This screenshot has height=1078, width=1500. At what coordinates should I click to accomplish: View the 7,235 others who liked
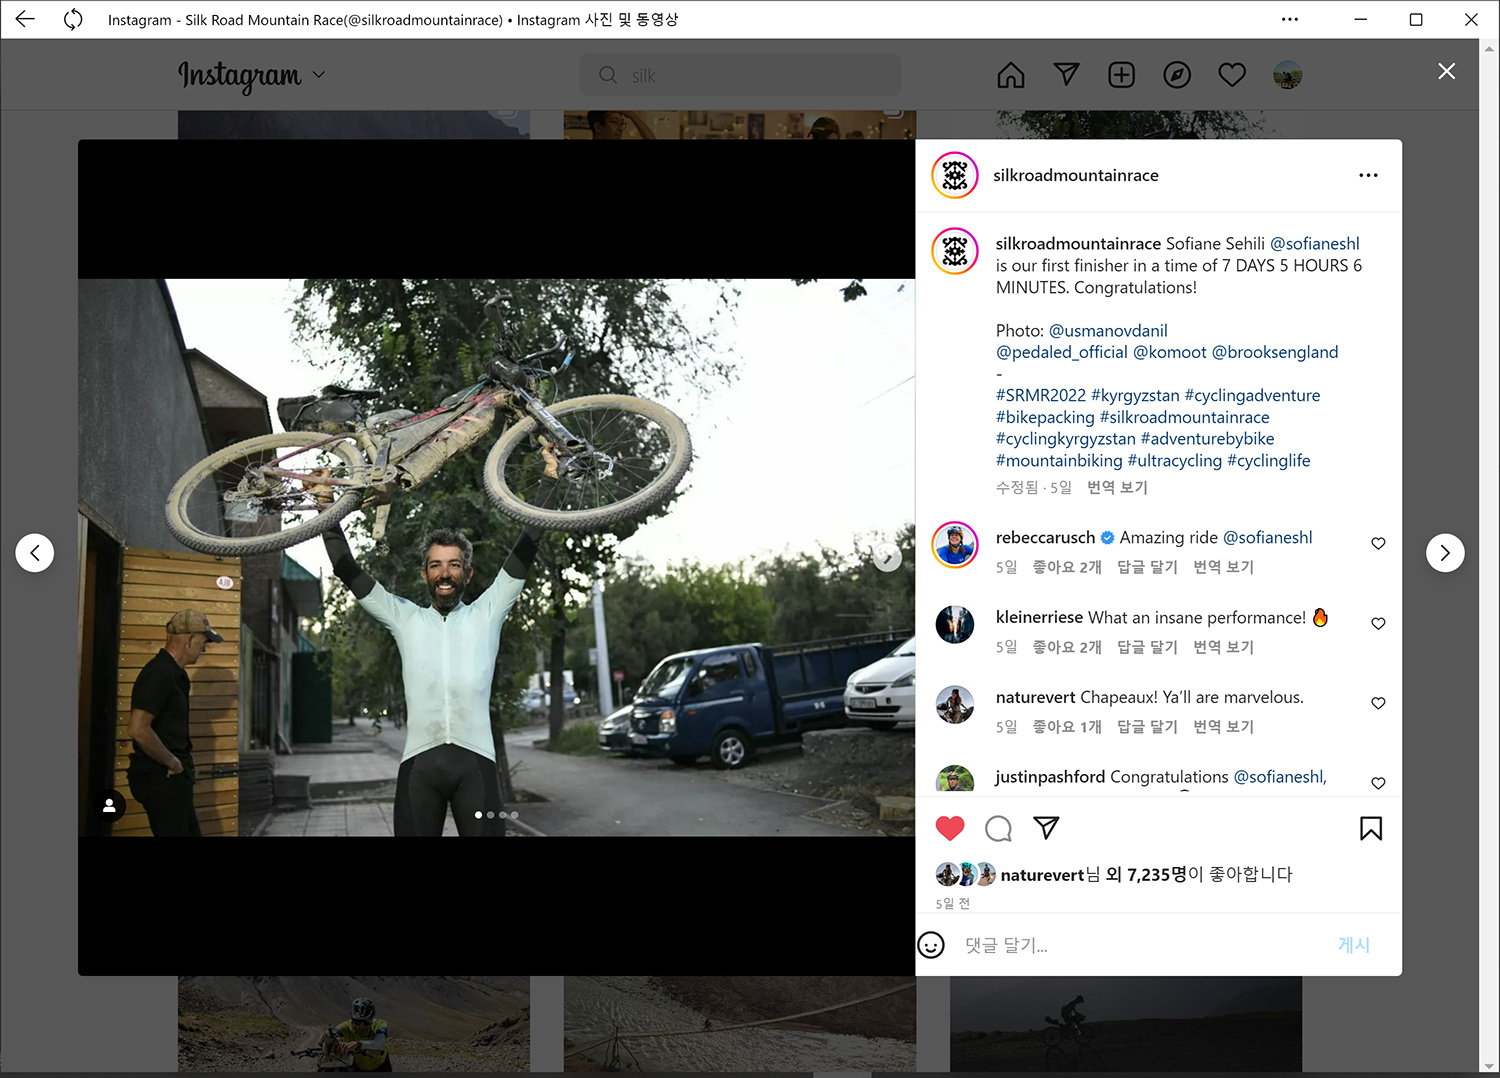pyautogui.click(x=1148, y=875)
